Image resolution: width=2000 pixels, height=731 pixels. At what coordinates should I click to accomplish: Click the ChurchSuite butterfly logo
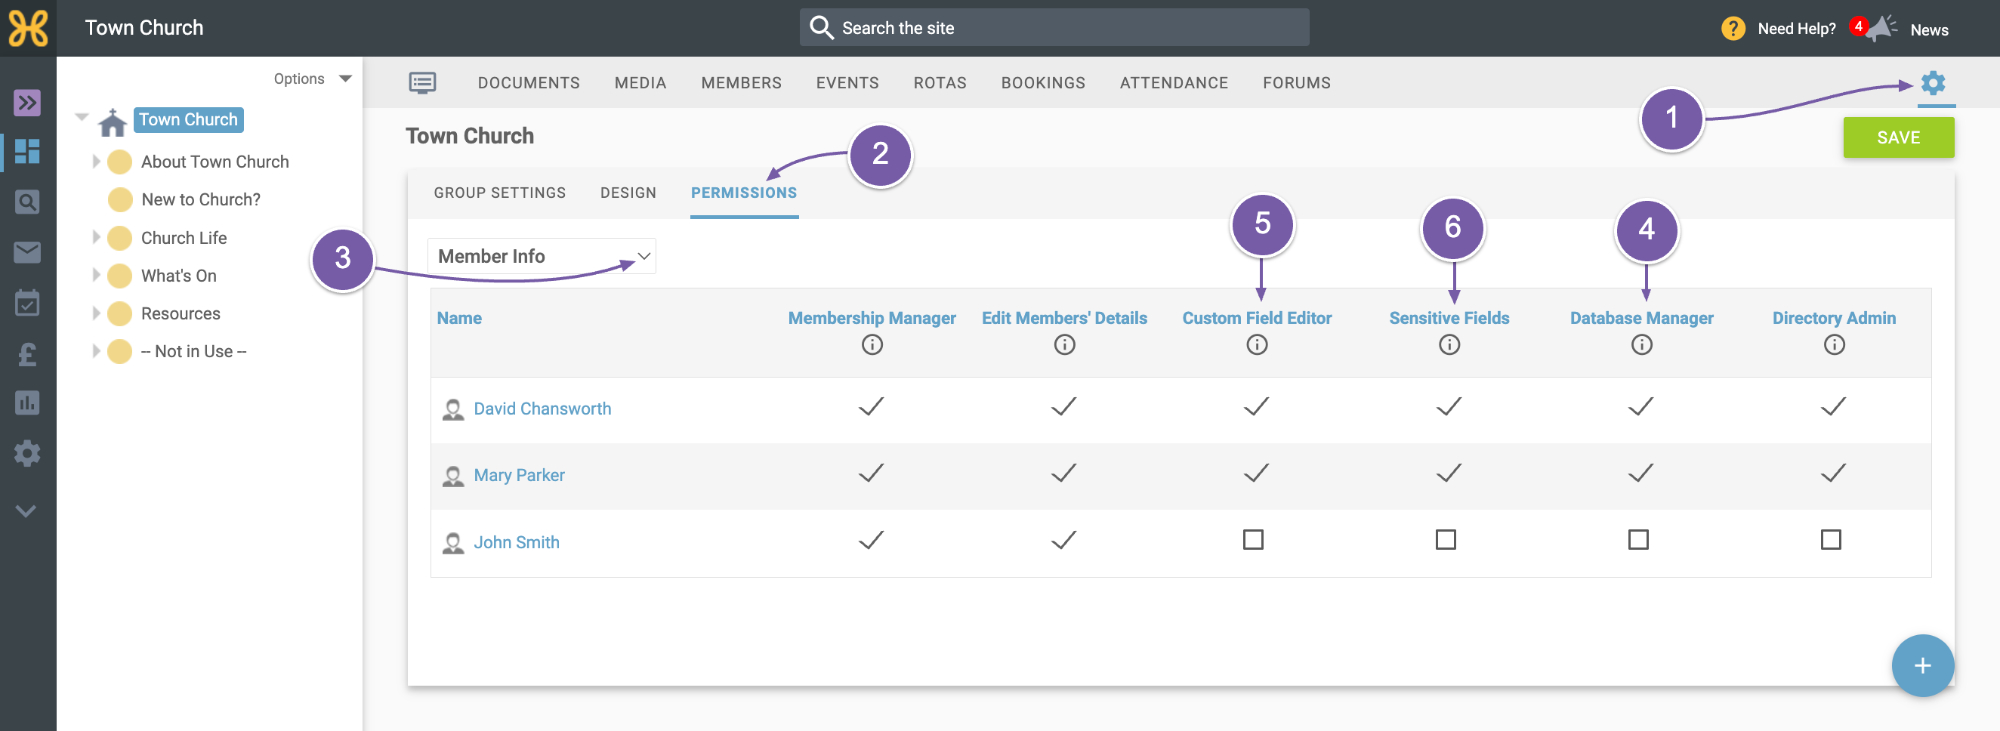(28, 28)
